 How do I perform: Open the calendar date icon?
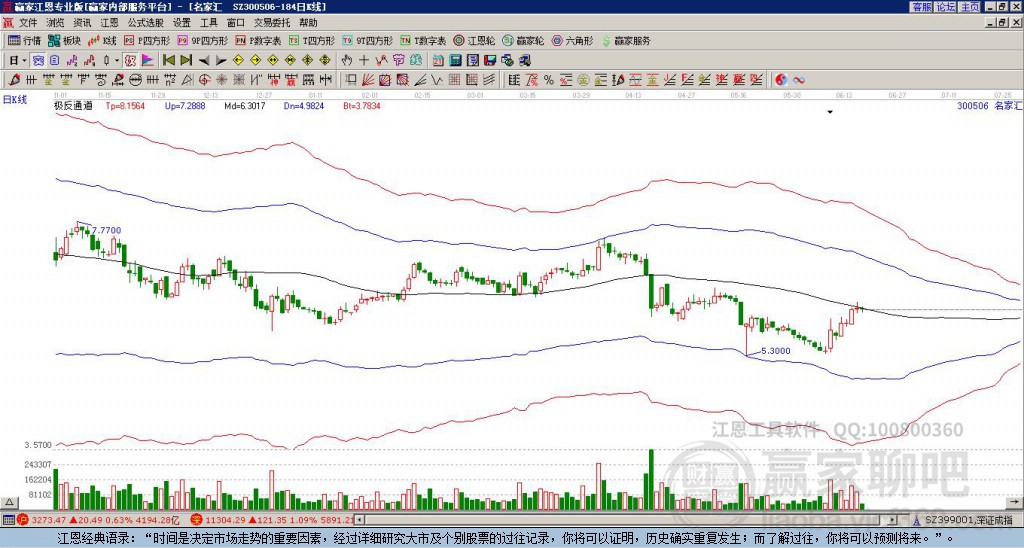438,61
